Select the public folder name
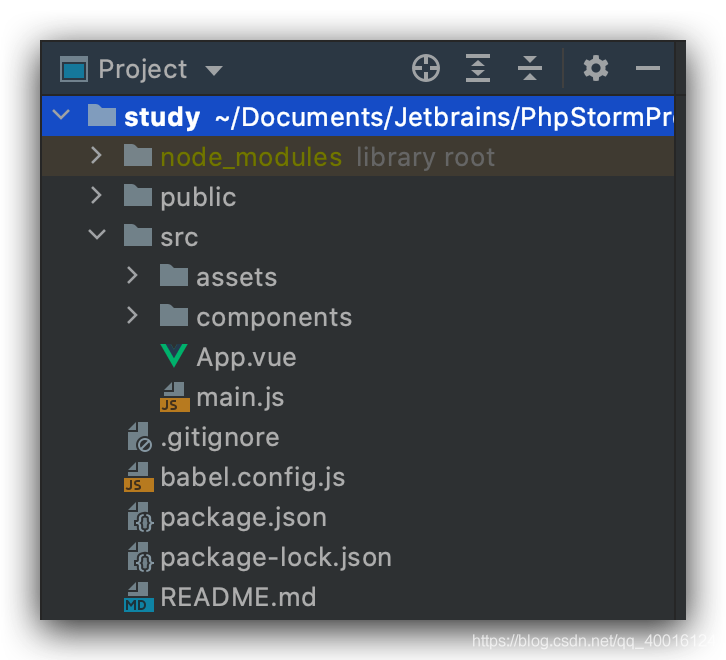This screenshot has height=660, width=726. [198, 198]
